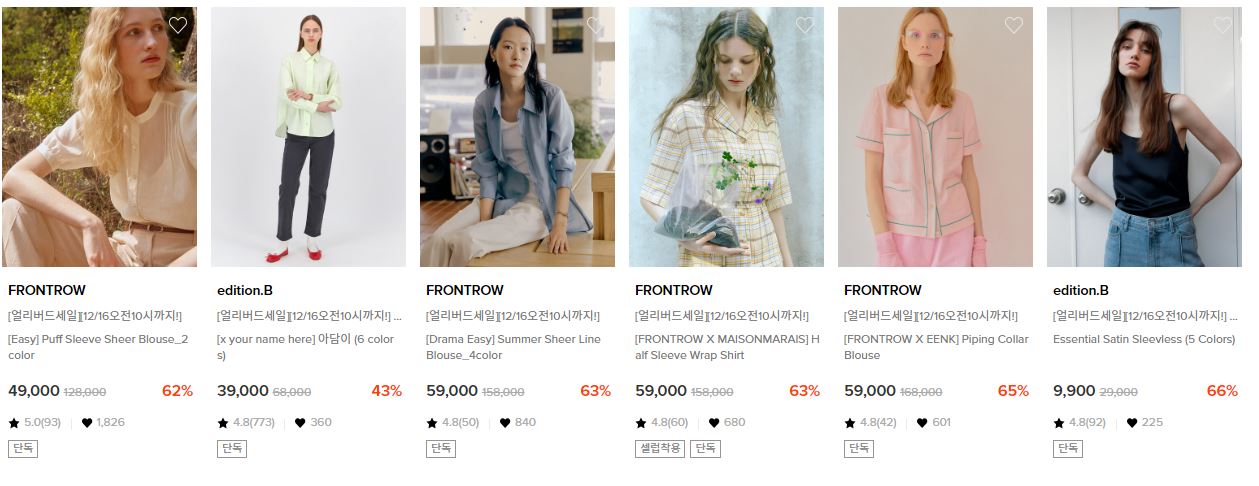Screen dimensions: 1259x486
Task: Click FRONTROW brand name above Summer Sheer Blouse
Action: [465, 291]
